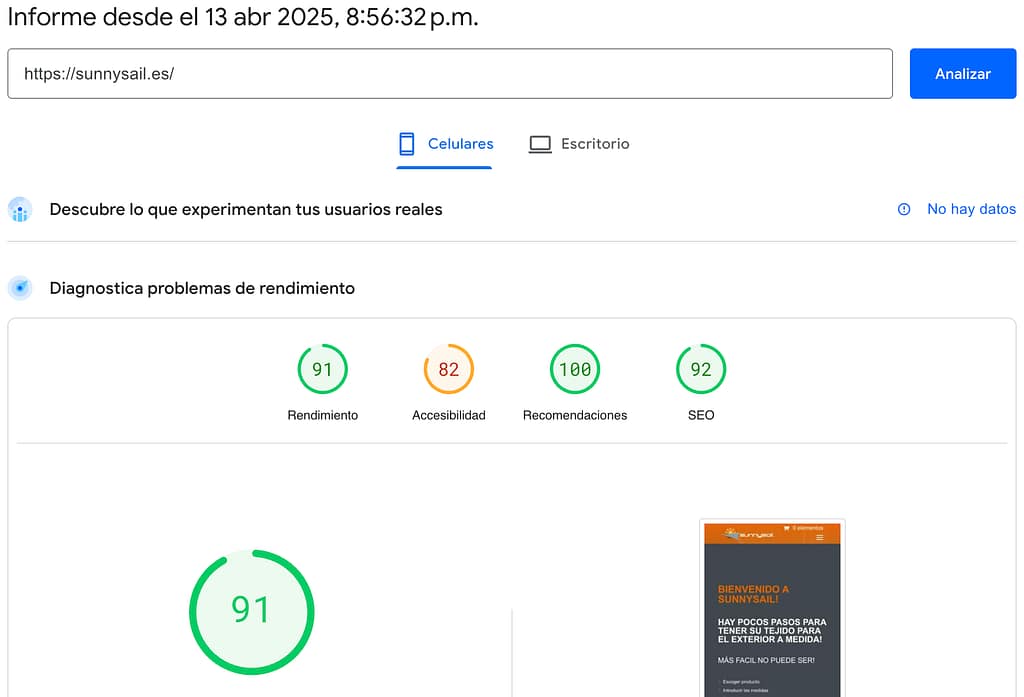The height and width of the screenshot is (697, 1024).
Task: Select the small Rendimiento 91 score gauge
Action: [x=322, y=369]
